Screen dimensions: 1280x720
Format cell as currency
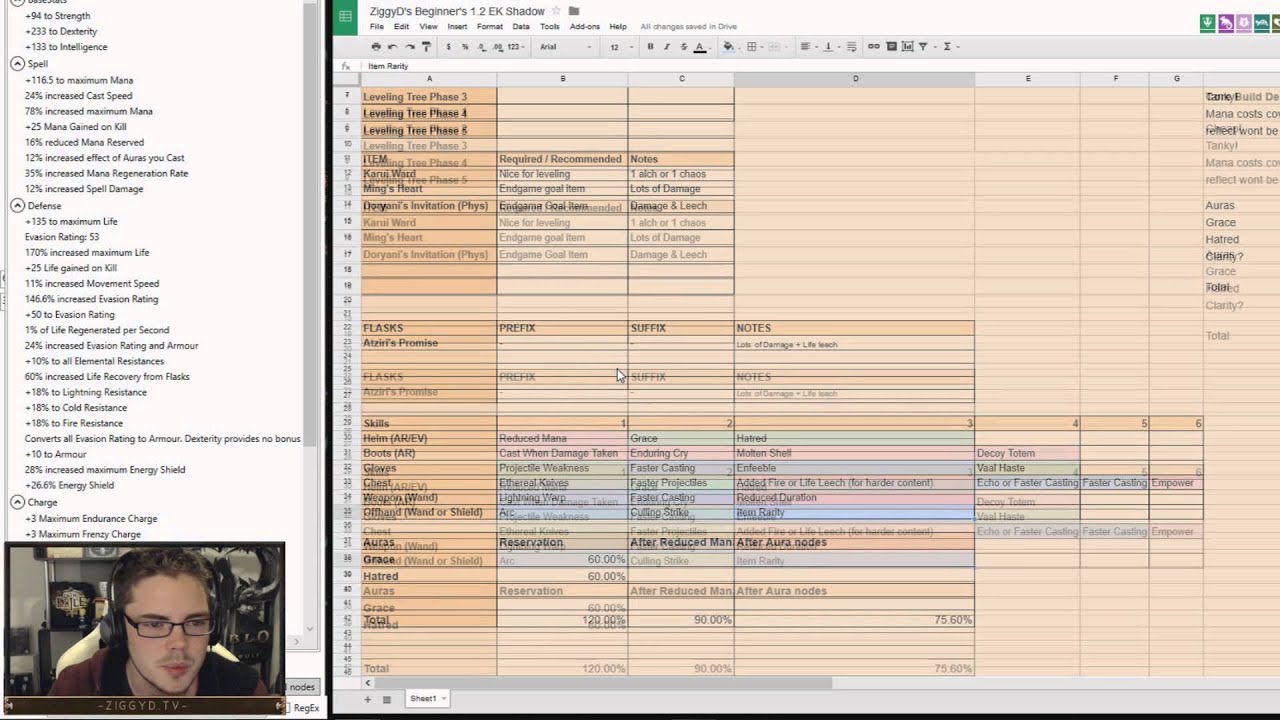coord(448,47)
